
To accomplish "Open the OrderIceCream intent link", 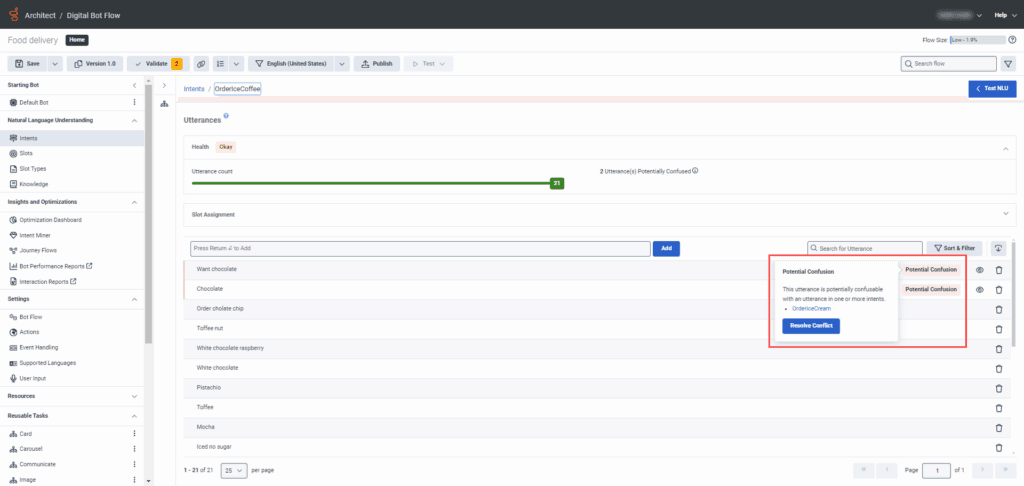I will (x=811, y=308).
